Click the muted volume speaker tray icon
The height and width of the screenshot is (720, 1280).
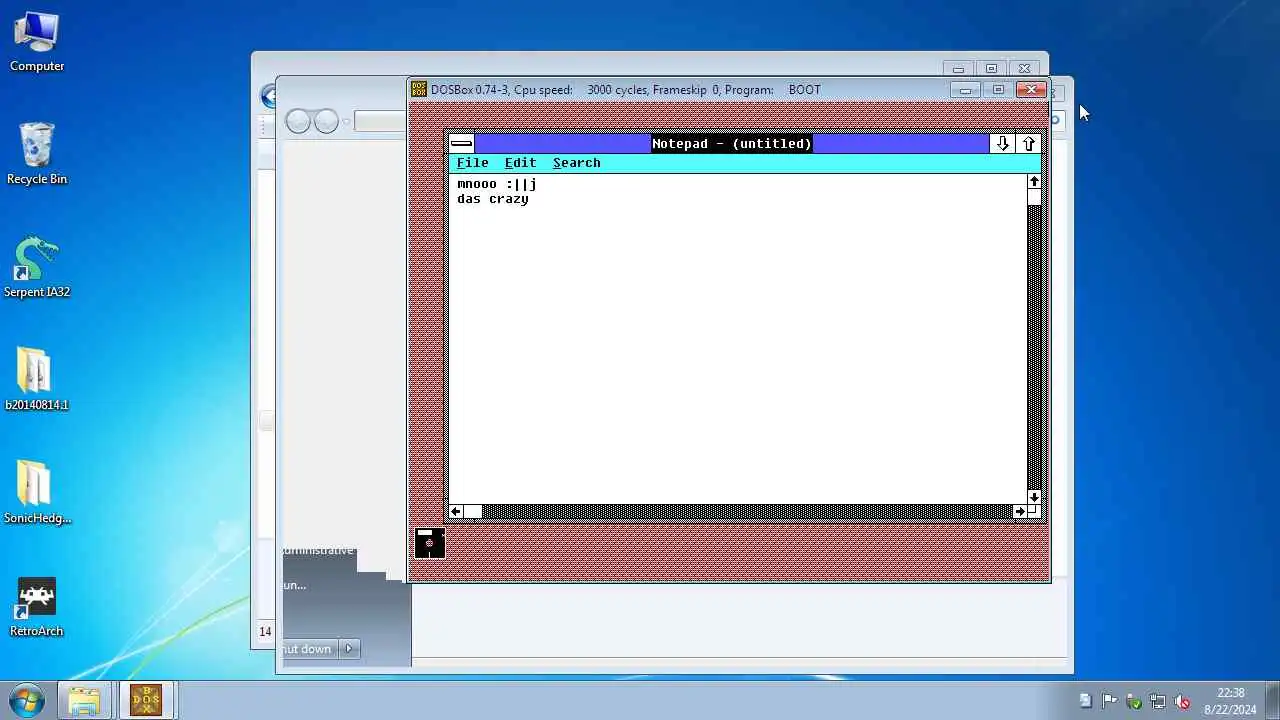coord(1182,701)
